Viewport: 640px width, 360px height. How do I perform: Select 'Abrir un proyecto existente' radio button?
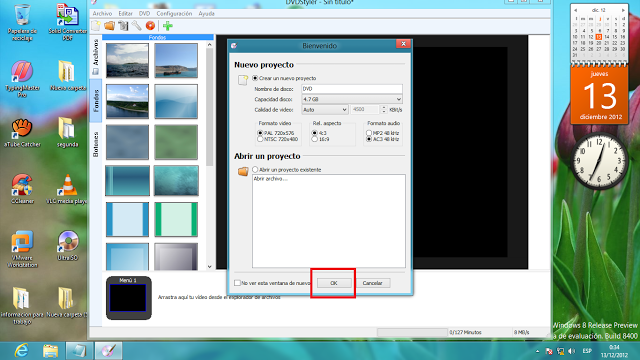point(255,169)
